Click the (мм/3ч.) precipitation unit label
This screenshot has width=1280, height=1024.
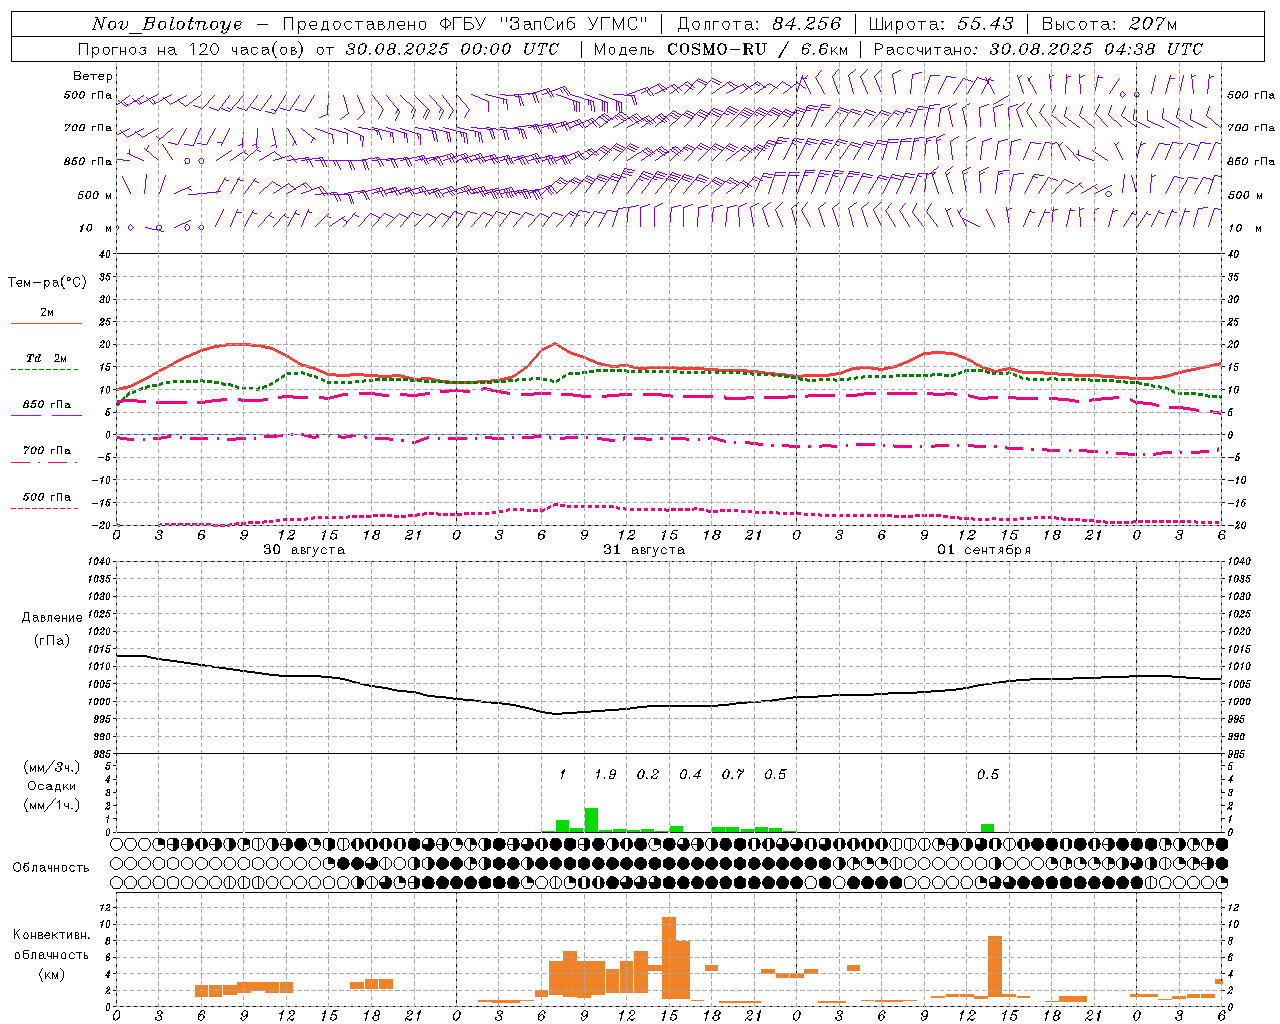click(x=52, y=768)
